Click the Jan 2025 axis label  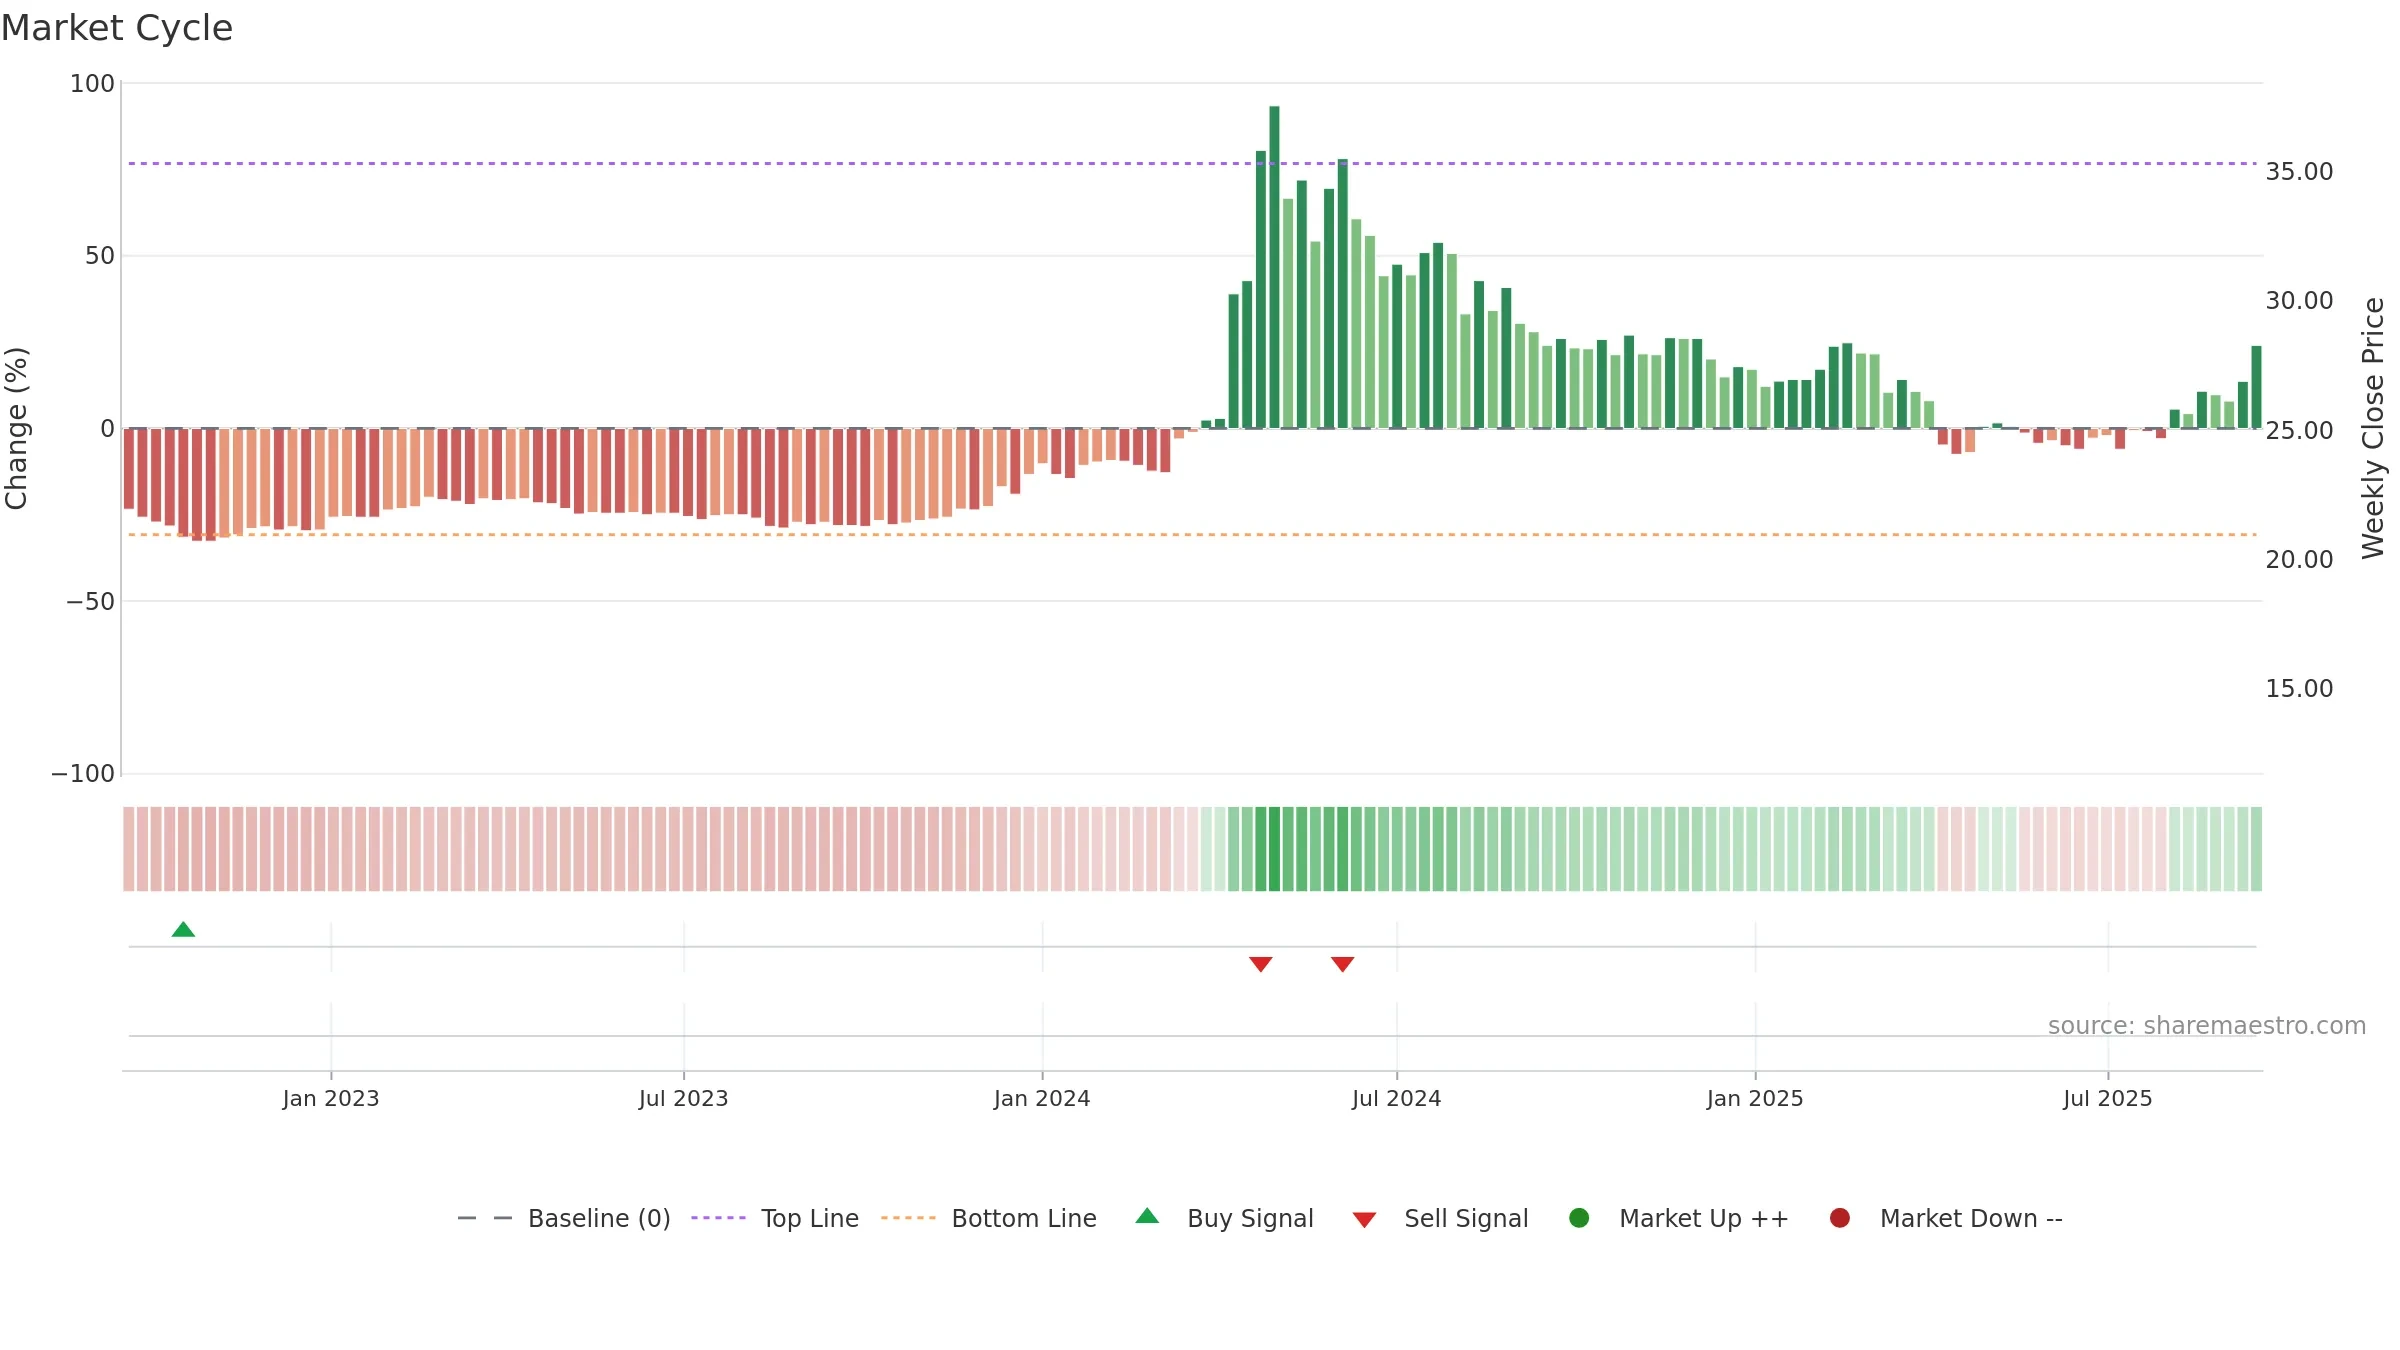1755,1099
